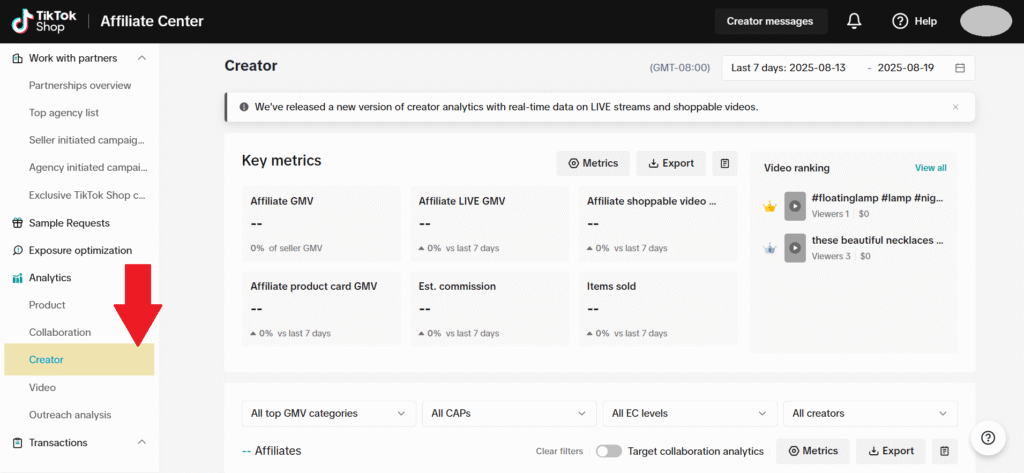Open the All EC levels dropdown
This screenshot has width=1024, height=473.
tap(688, 413)
